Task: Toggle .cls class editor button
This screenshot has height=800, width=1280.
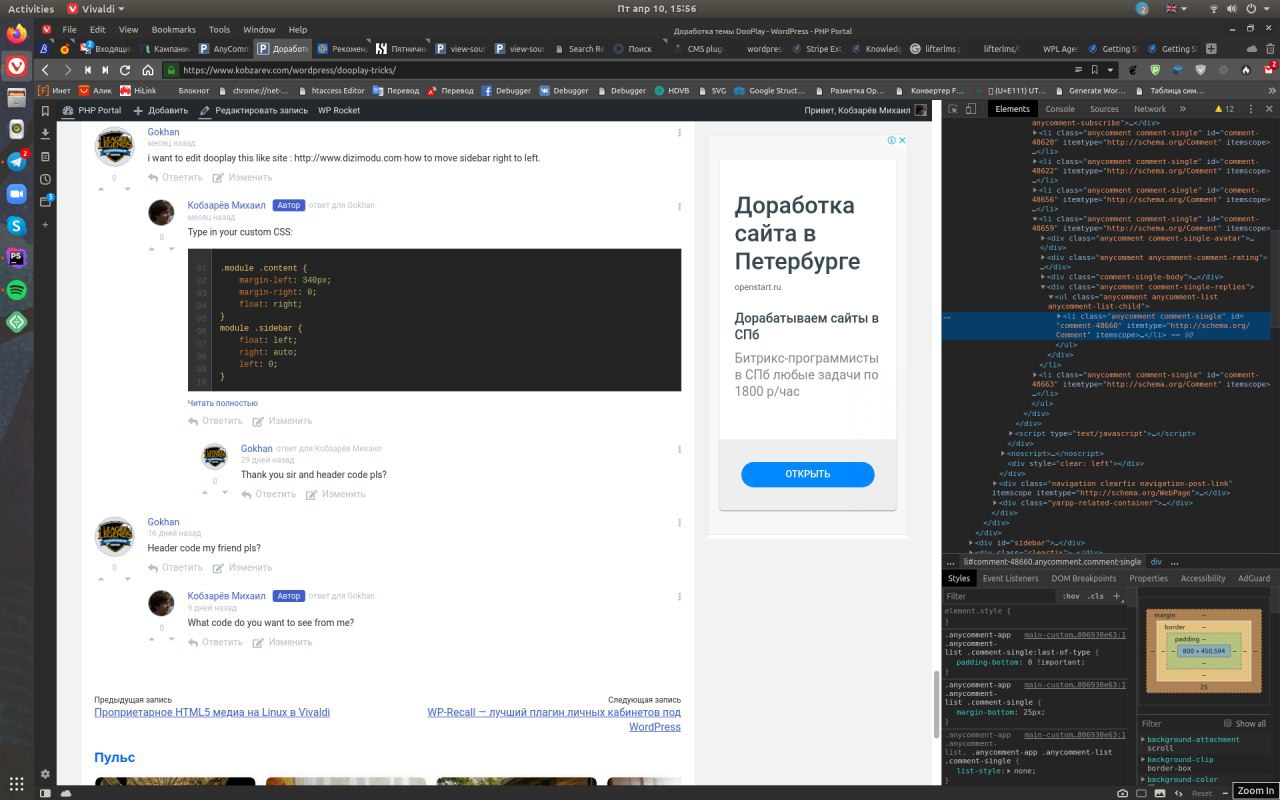Action: click(1096, 596)
